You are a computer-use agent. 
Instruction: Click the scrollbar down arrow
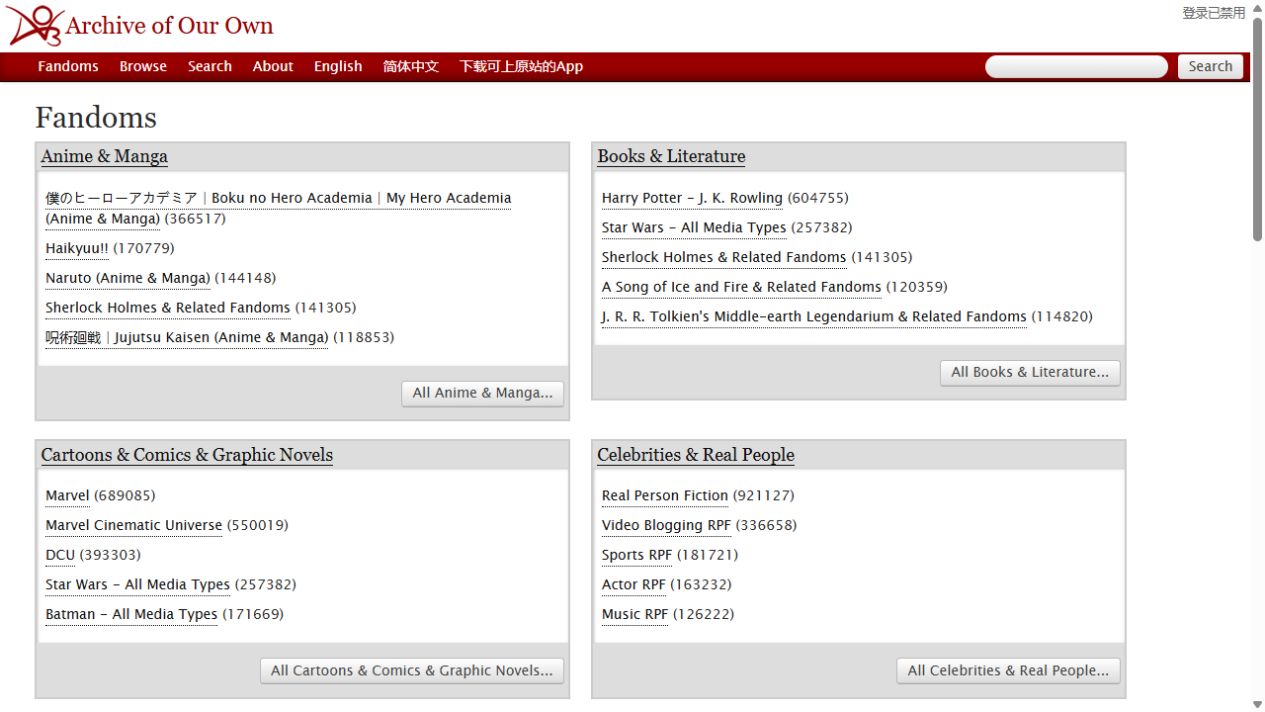1258,705
